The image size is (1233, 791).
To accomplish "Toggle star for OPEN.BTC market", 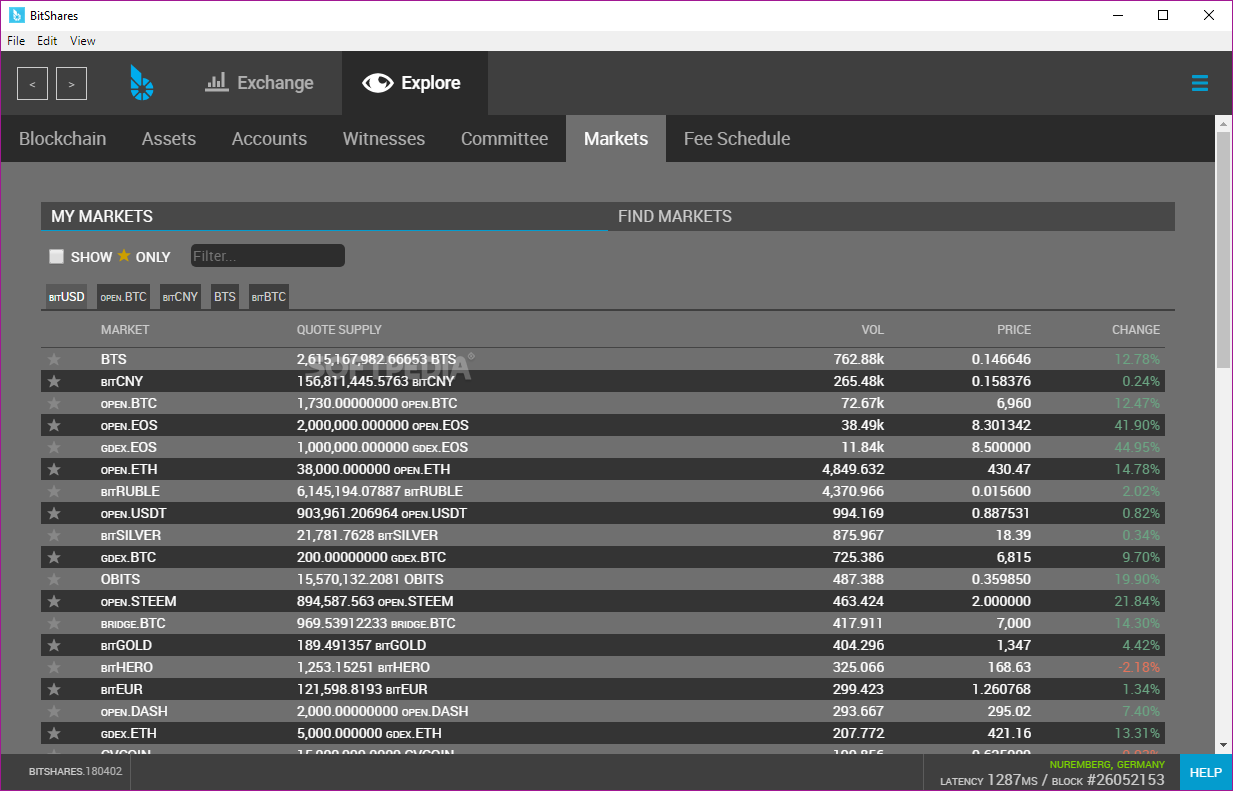I will [54, 403].
